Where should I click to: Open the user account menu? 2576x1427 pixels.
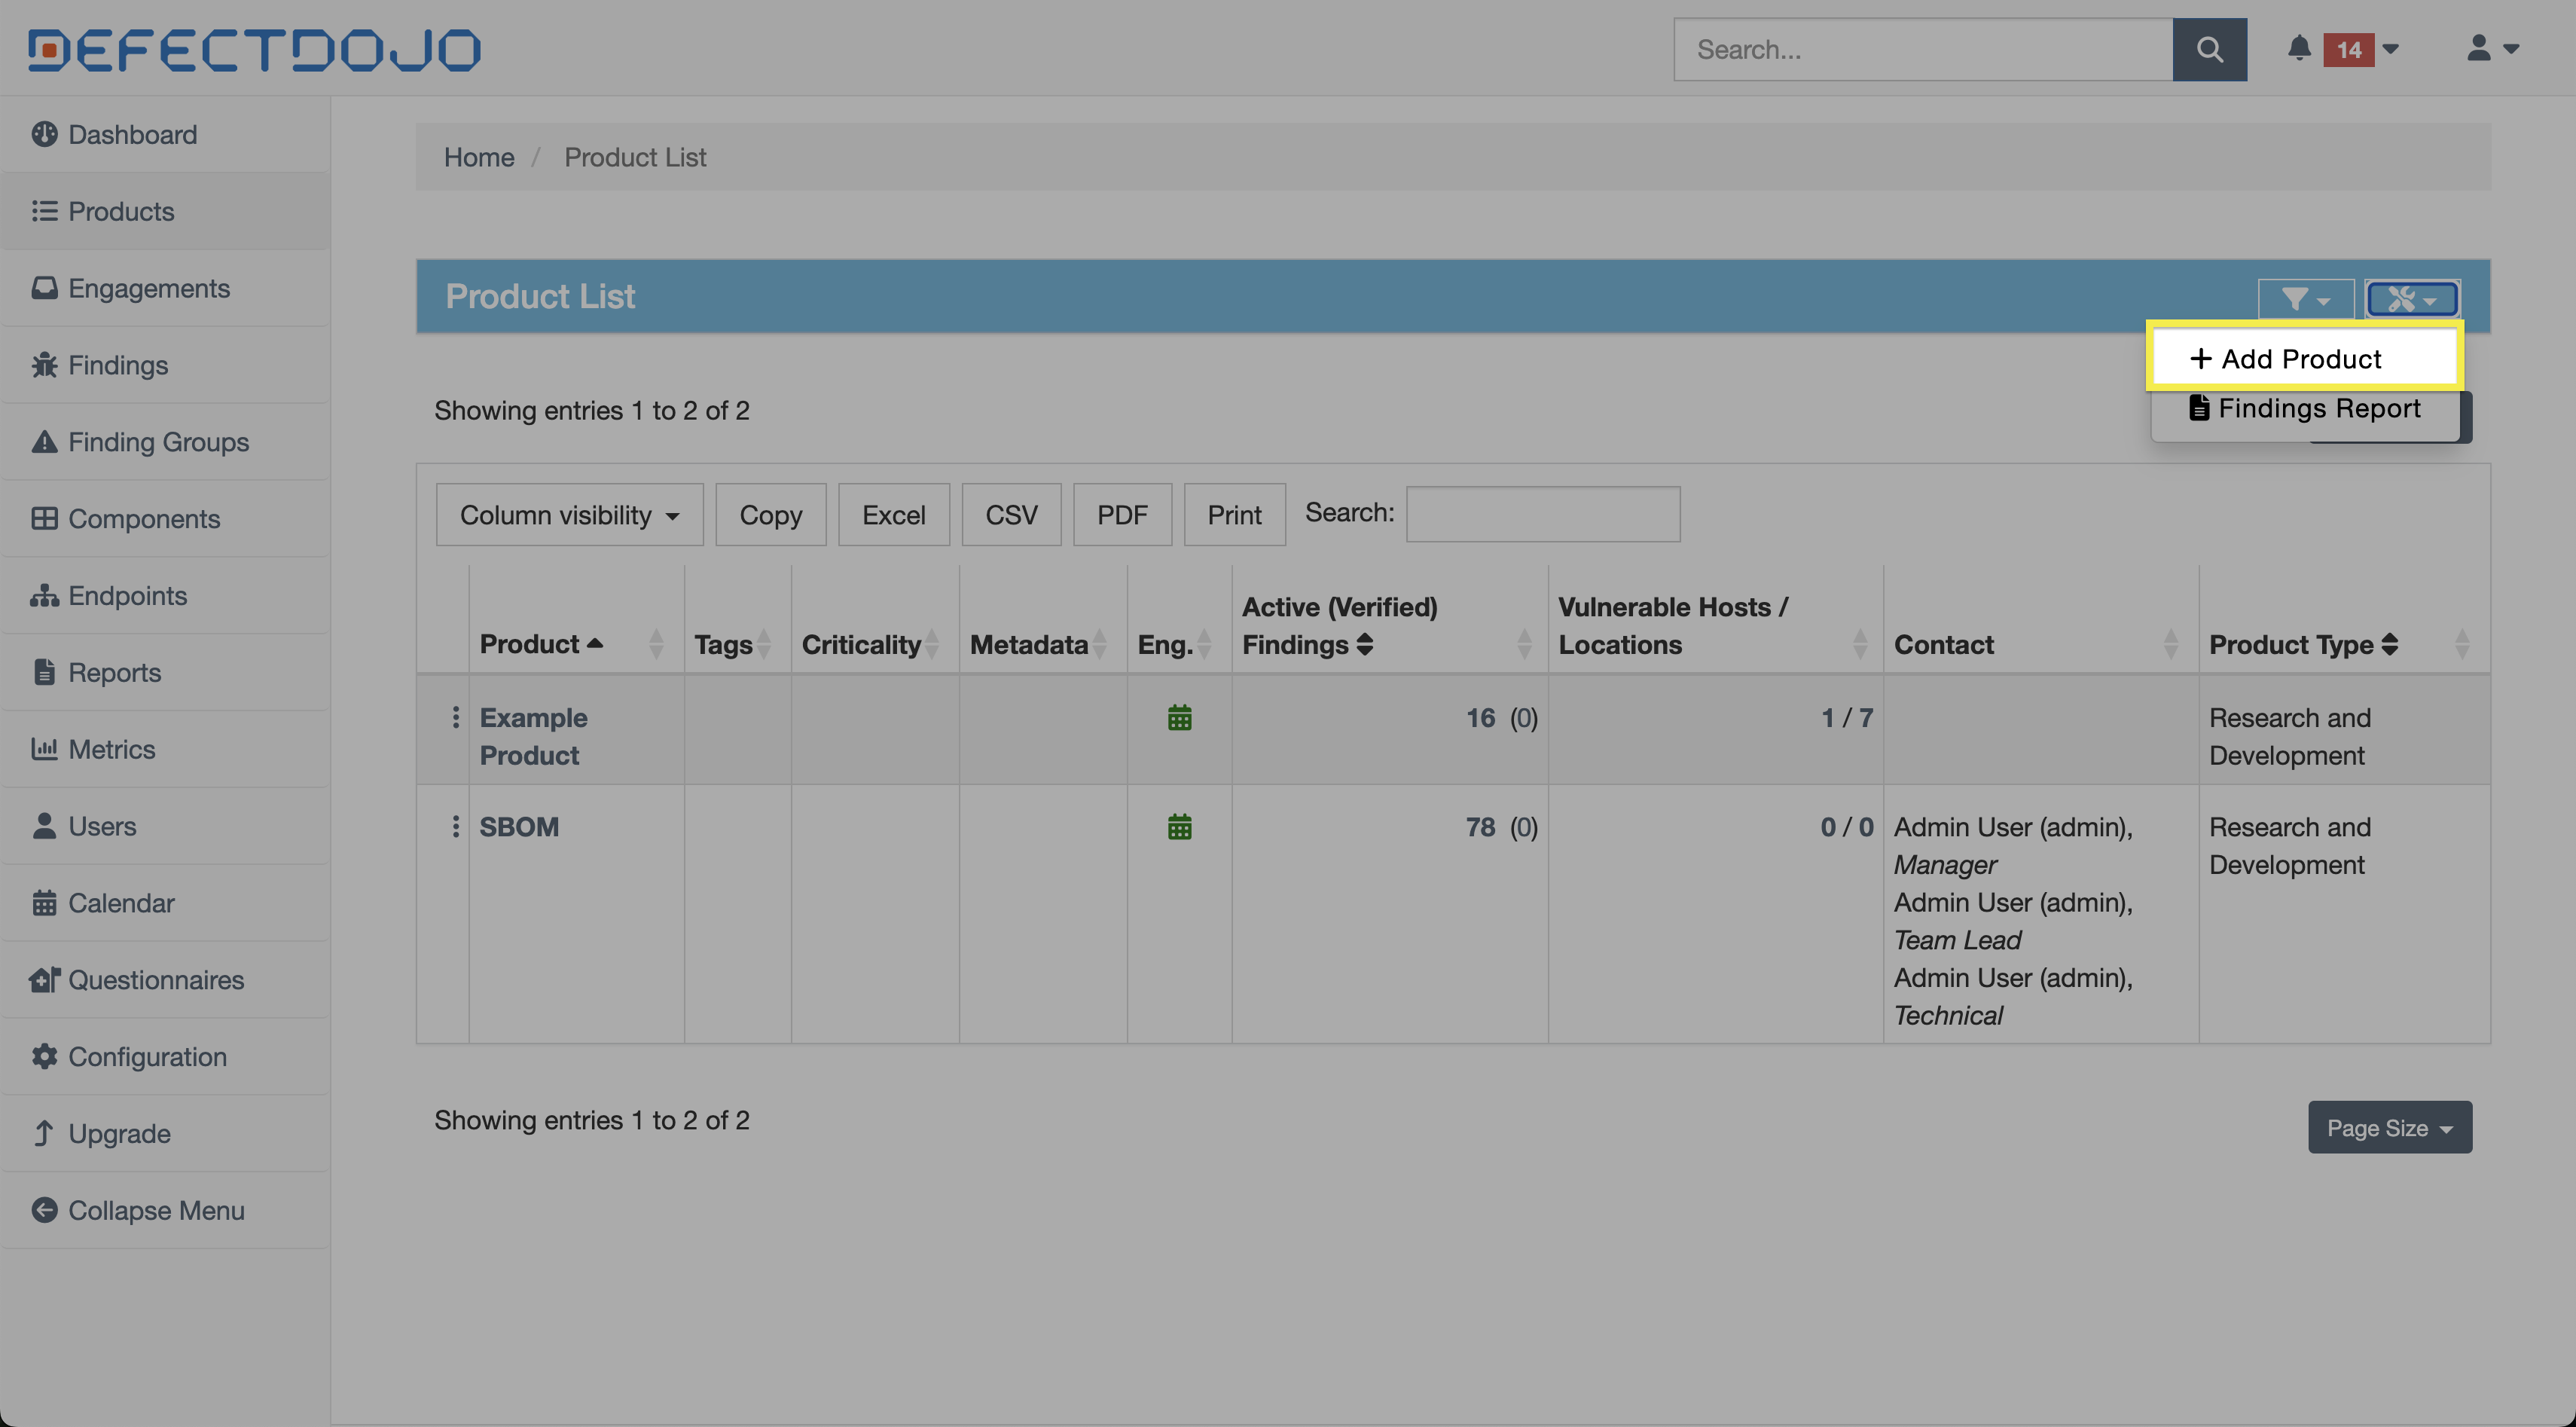[2492, 48]
